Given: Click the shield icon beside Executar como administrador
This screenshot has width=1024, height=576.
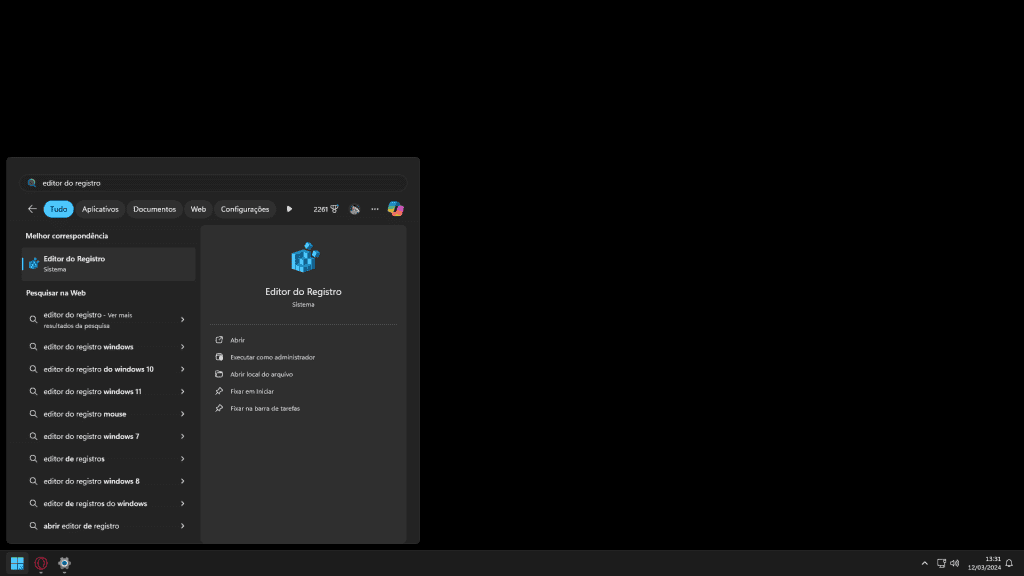Looking at the screenshot, I should pyautogui.click(x=219, y=357).
